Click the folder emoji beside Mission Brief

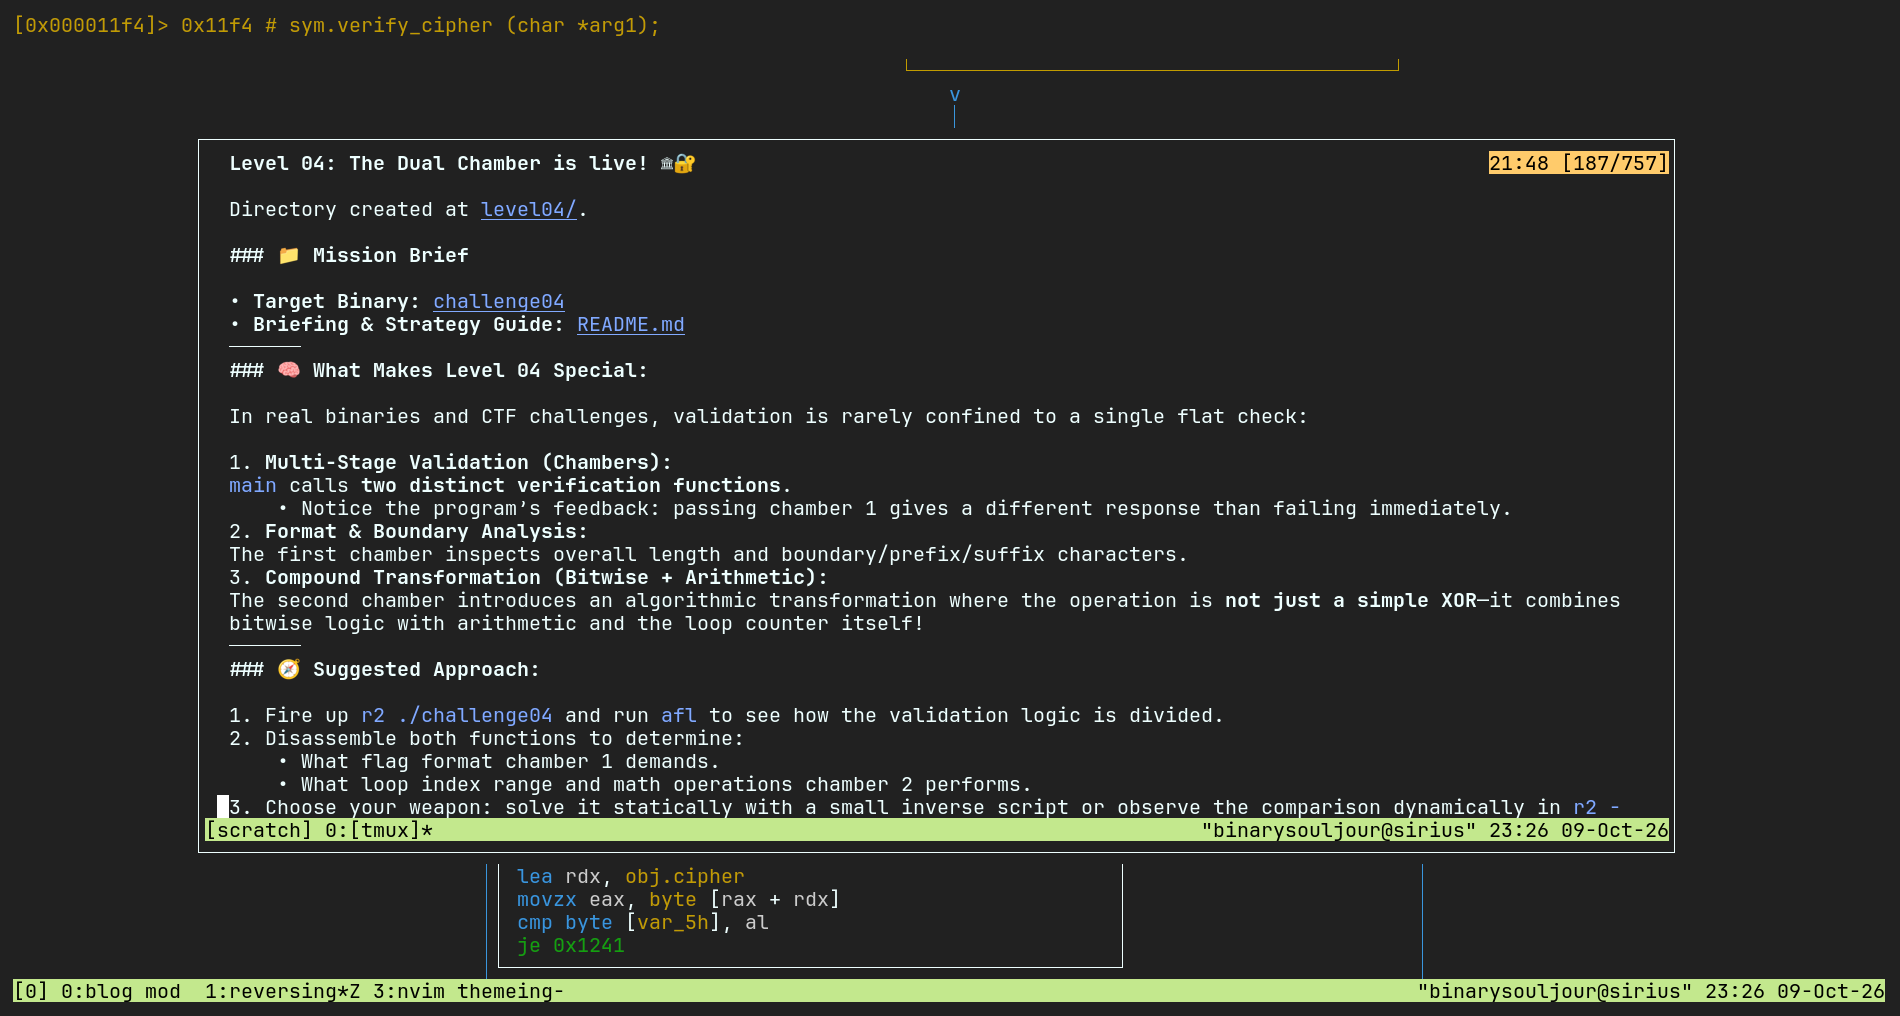288,255
